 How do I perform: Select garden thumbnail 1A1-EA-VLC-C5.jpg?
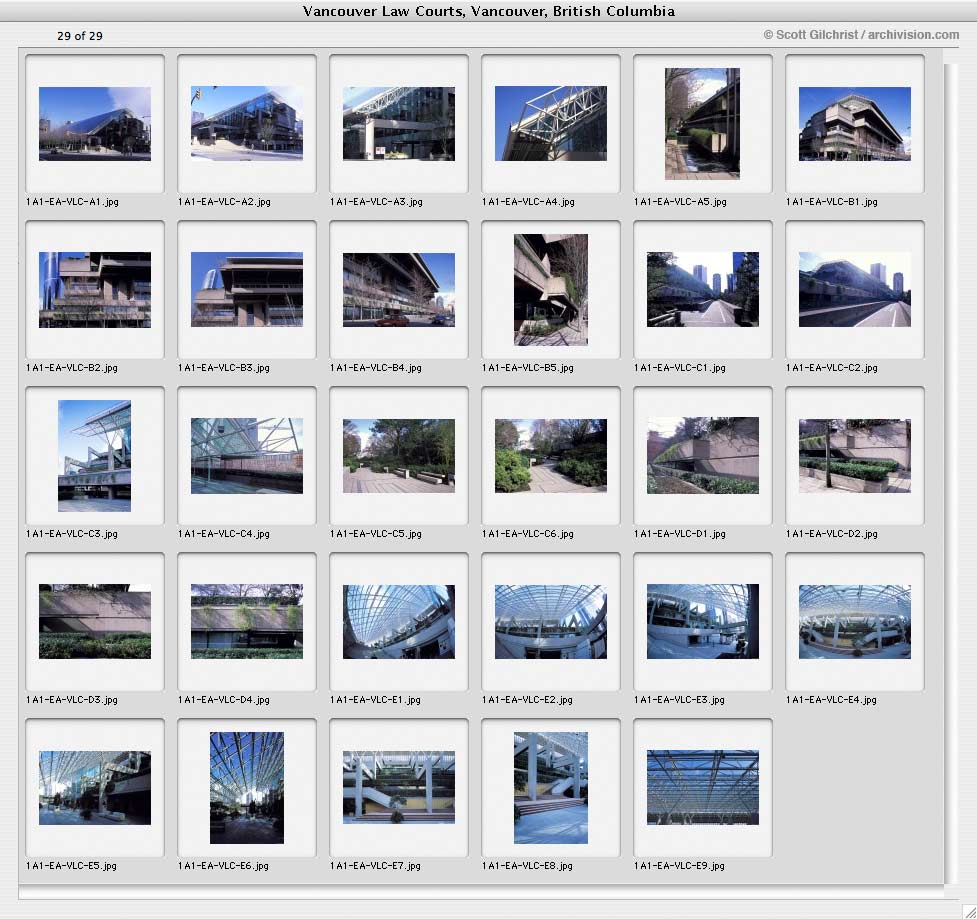pyautogui.click(x=399, y=456)
